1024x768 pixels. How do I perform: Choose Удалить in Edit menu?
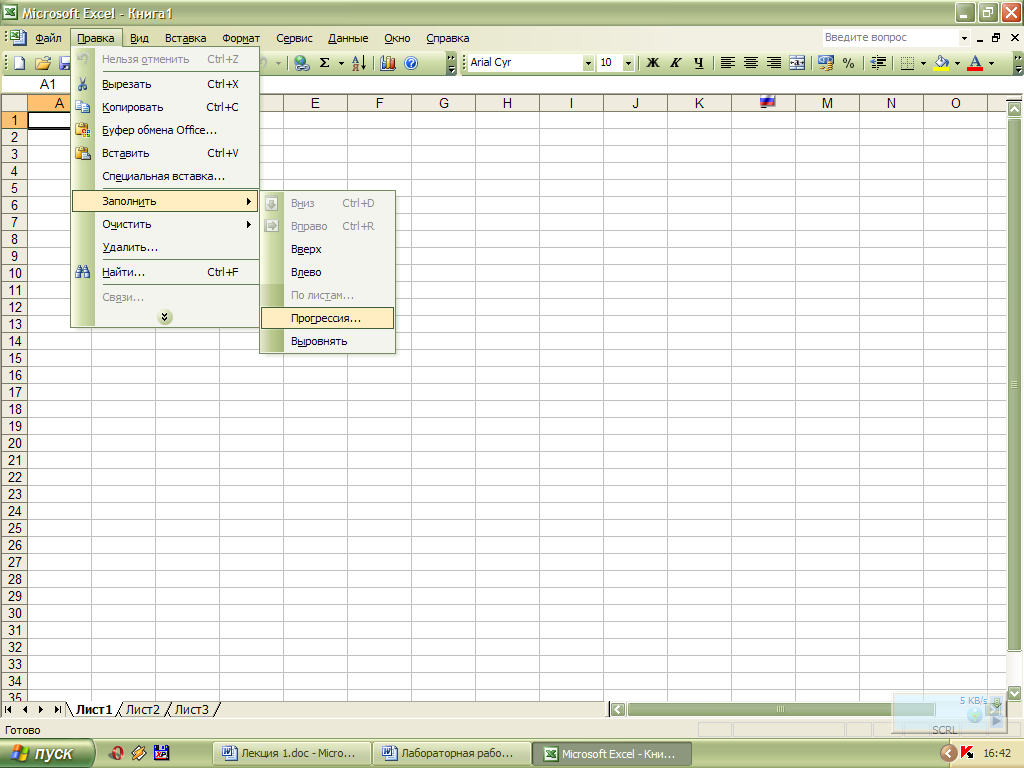pos(165,247)
